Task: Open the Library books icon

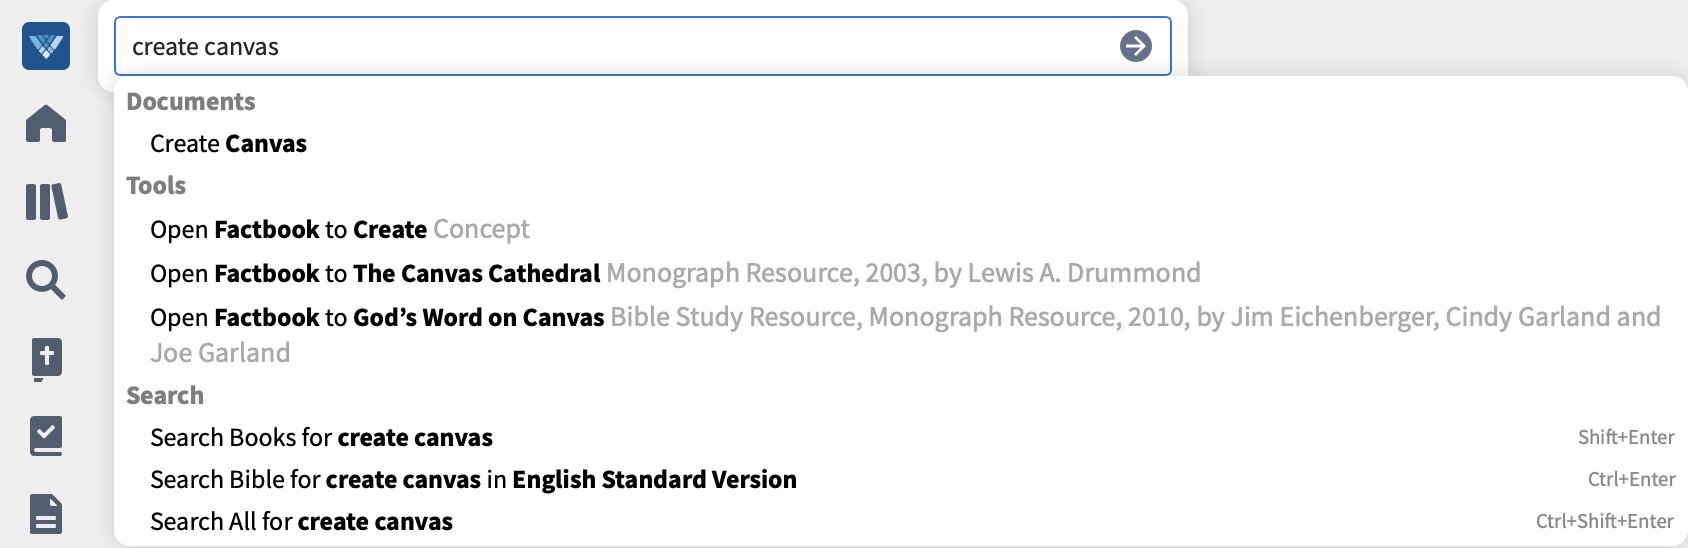Action: pos(46,202)
